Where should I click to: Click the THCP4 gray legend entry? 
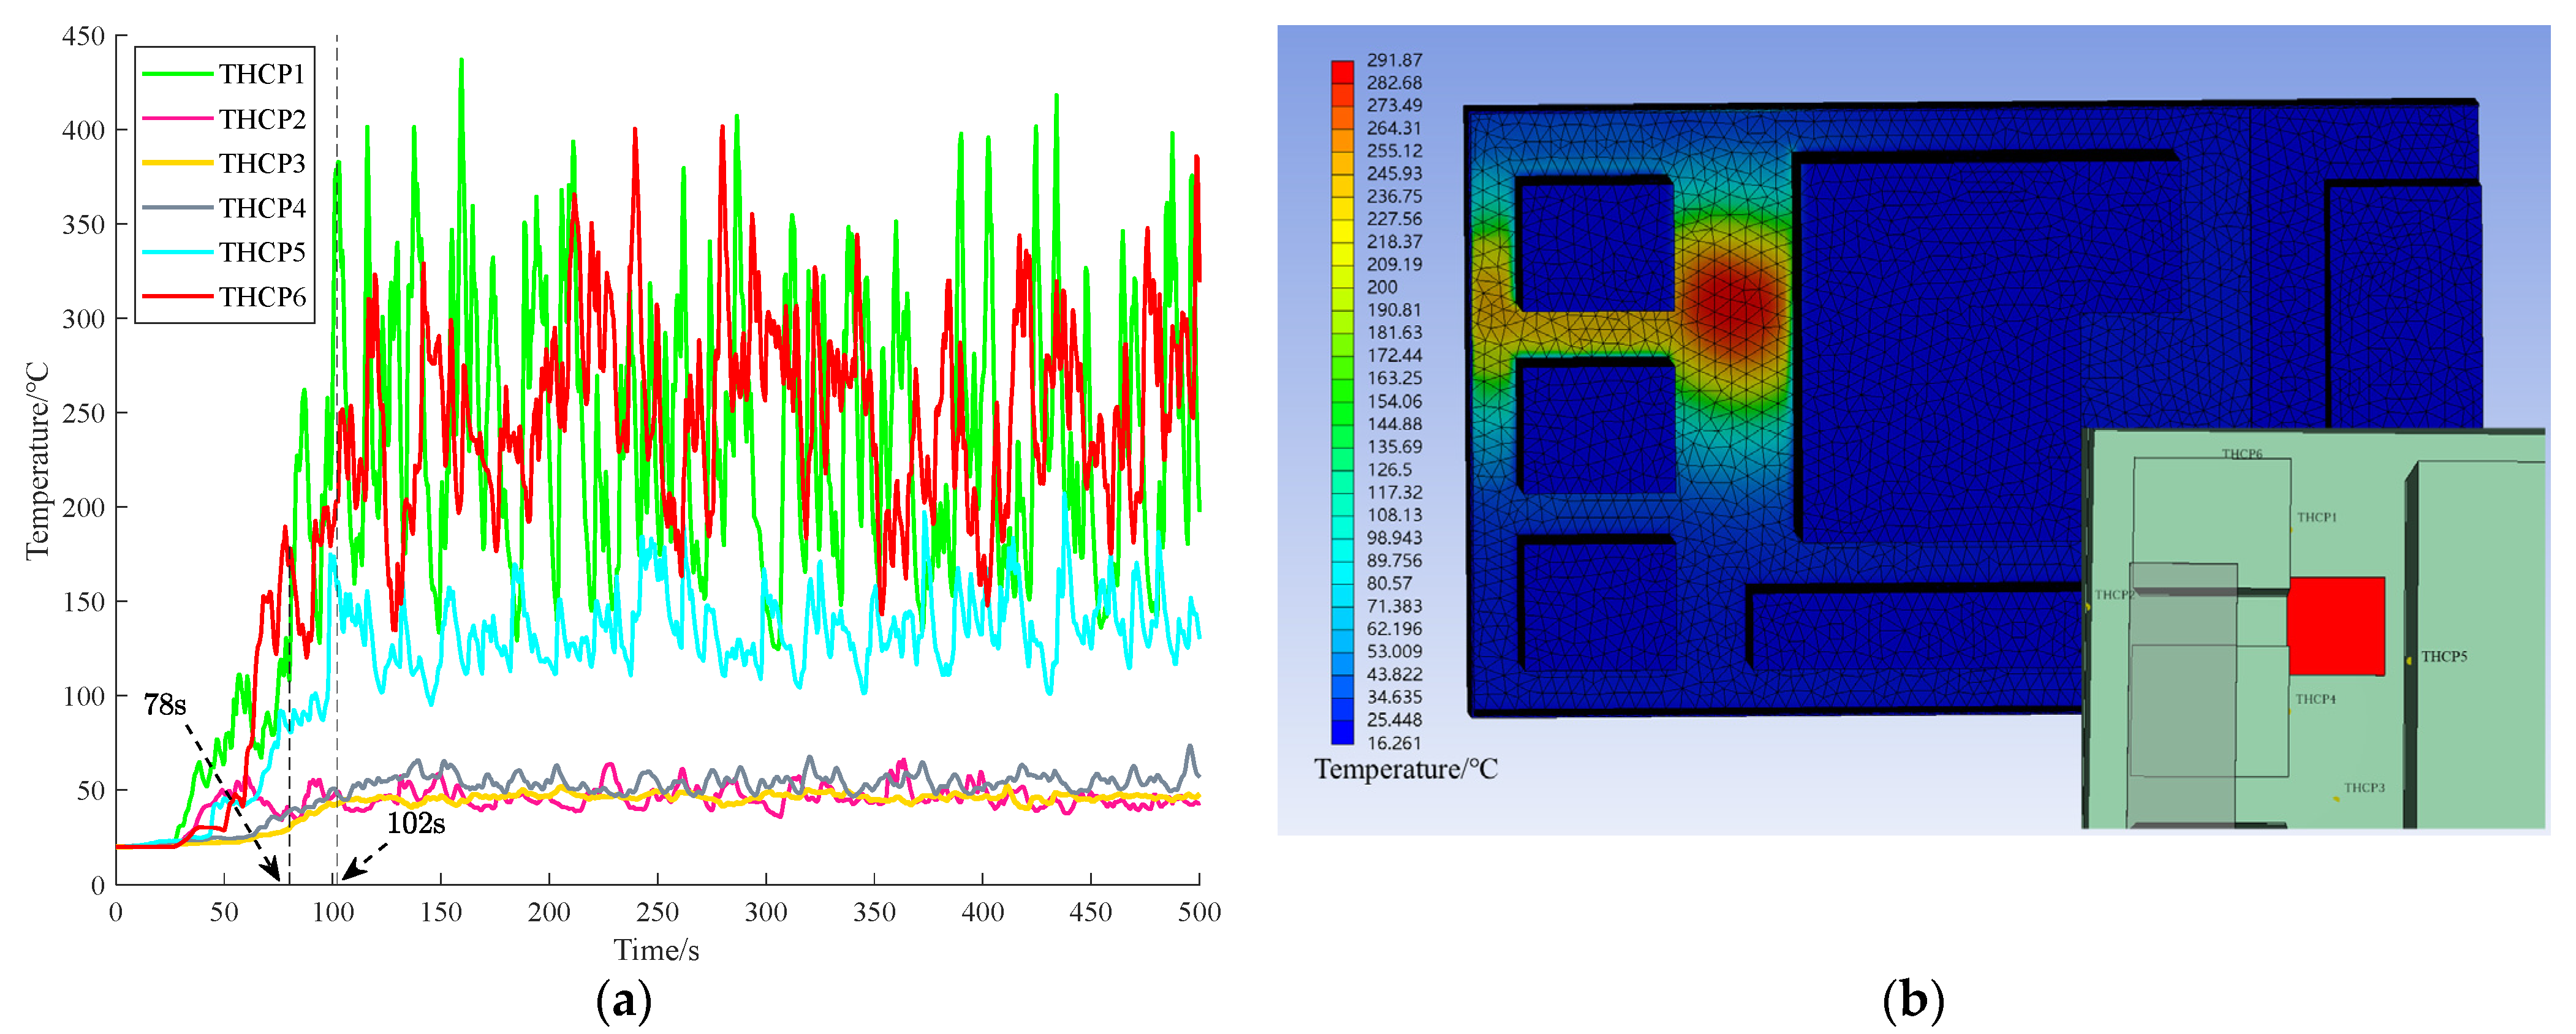261,208
